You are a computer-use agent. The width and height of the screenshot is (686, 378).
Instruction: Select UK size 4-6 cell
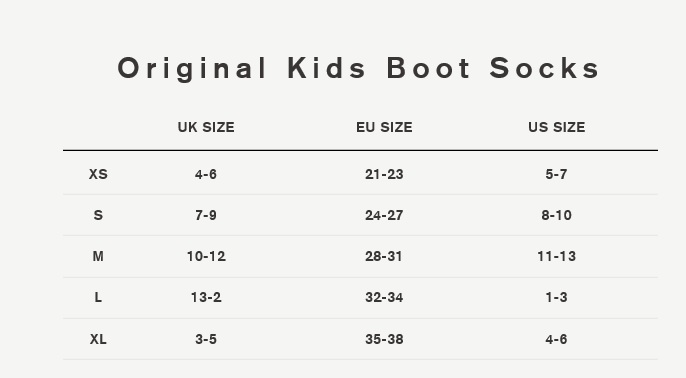206,174
